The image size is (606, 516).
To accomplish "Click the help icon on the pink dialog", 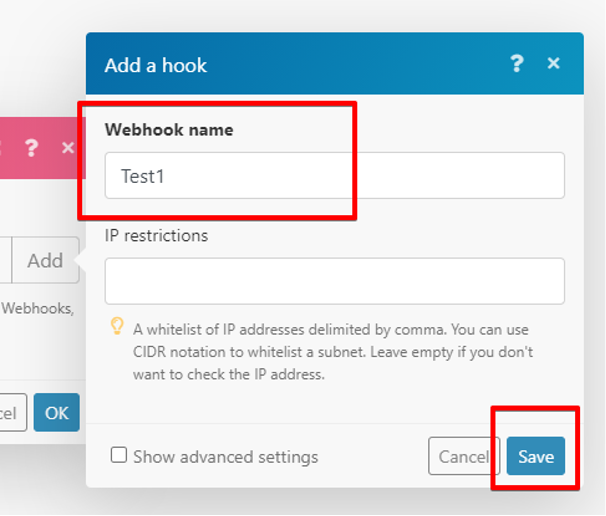I will [x=31, y=148].
